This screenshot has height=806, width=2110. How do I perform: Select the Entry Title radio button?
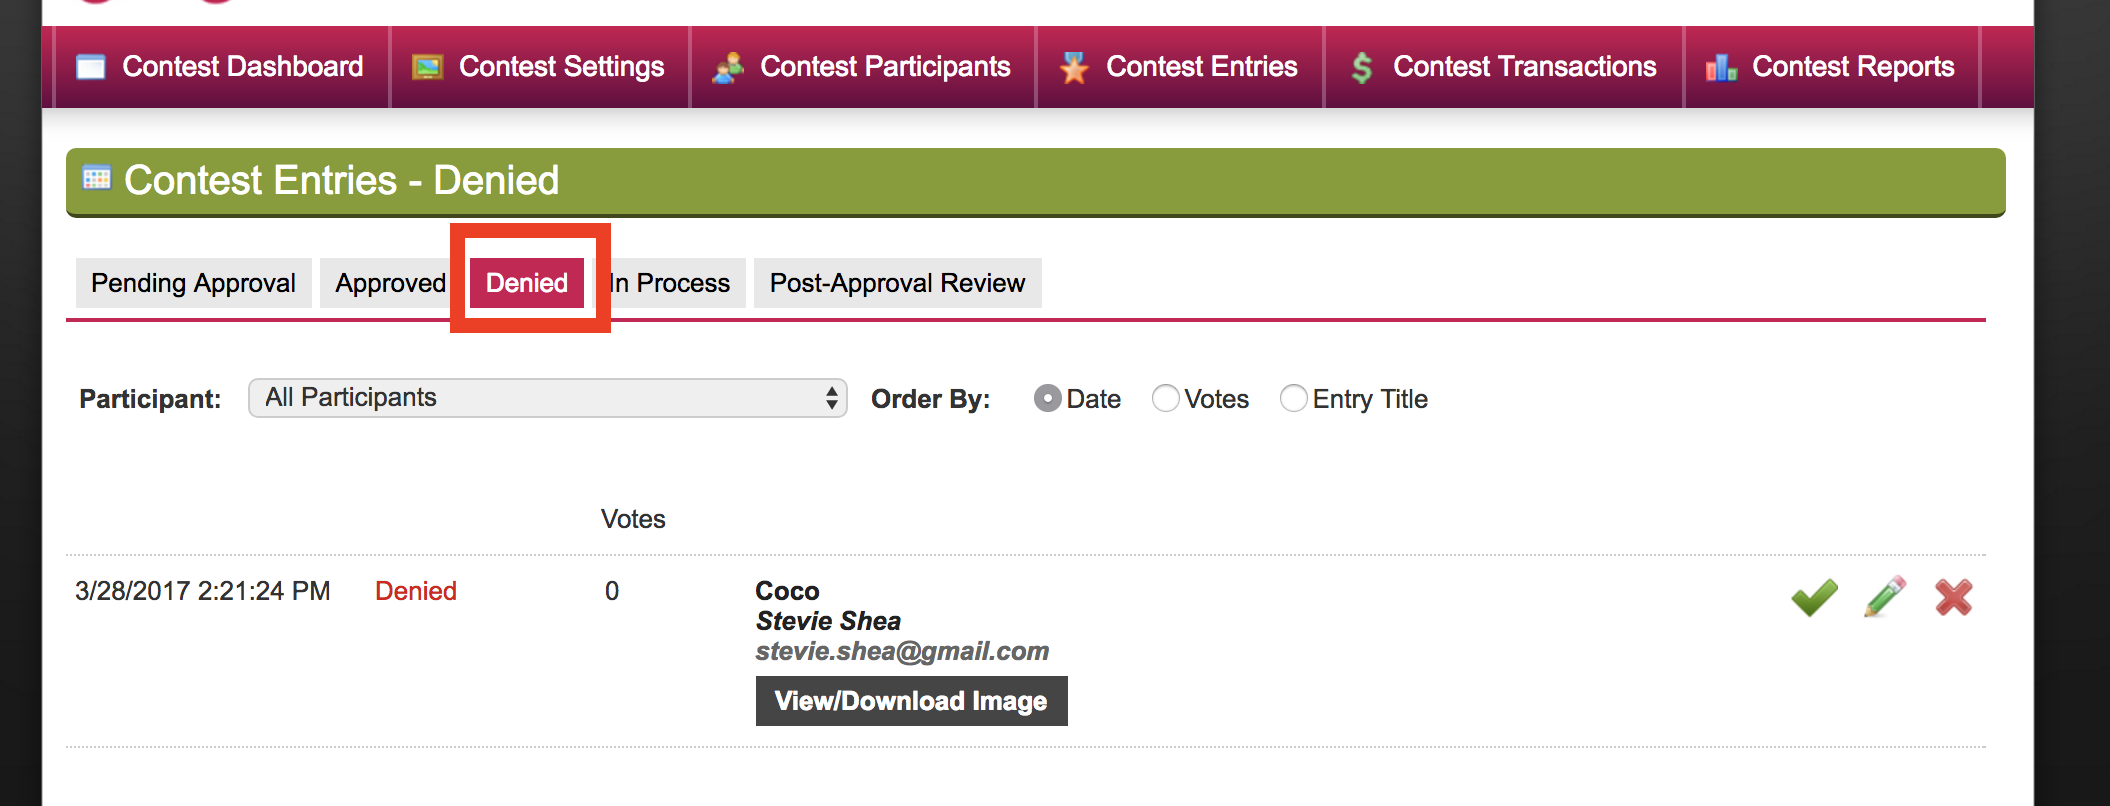click(x=1293, y=399)
